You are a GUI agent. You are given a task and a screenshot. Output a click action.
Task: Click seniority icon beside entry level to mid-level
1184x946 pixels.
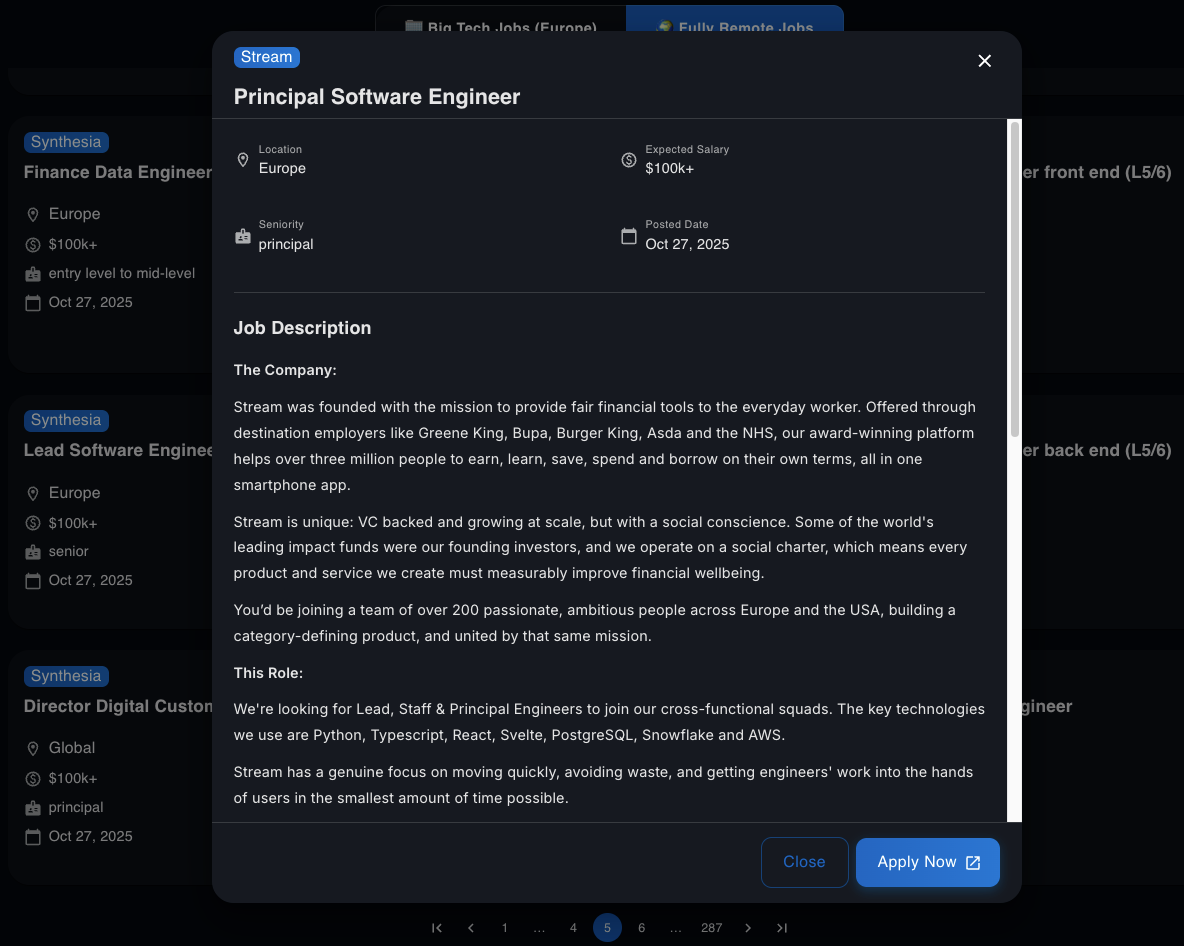pos(32,274)
